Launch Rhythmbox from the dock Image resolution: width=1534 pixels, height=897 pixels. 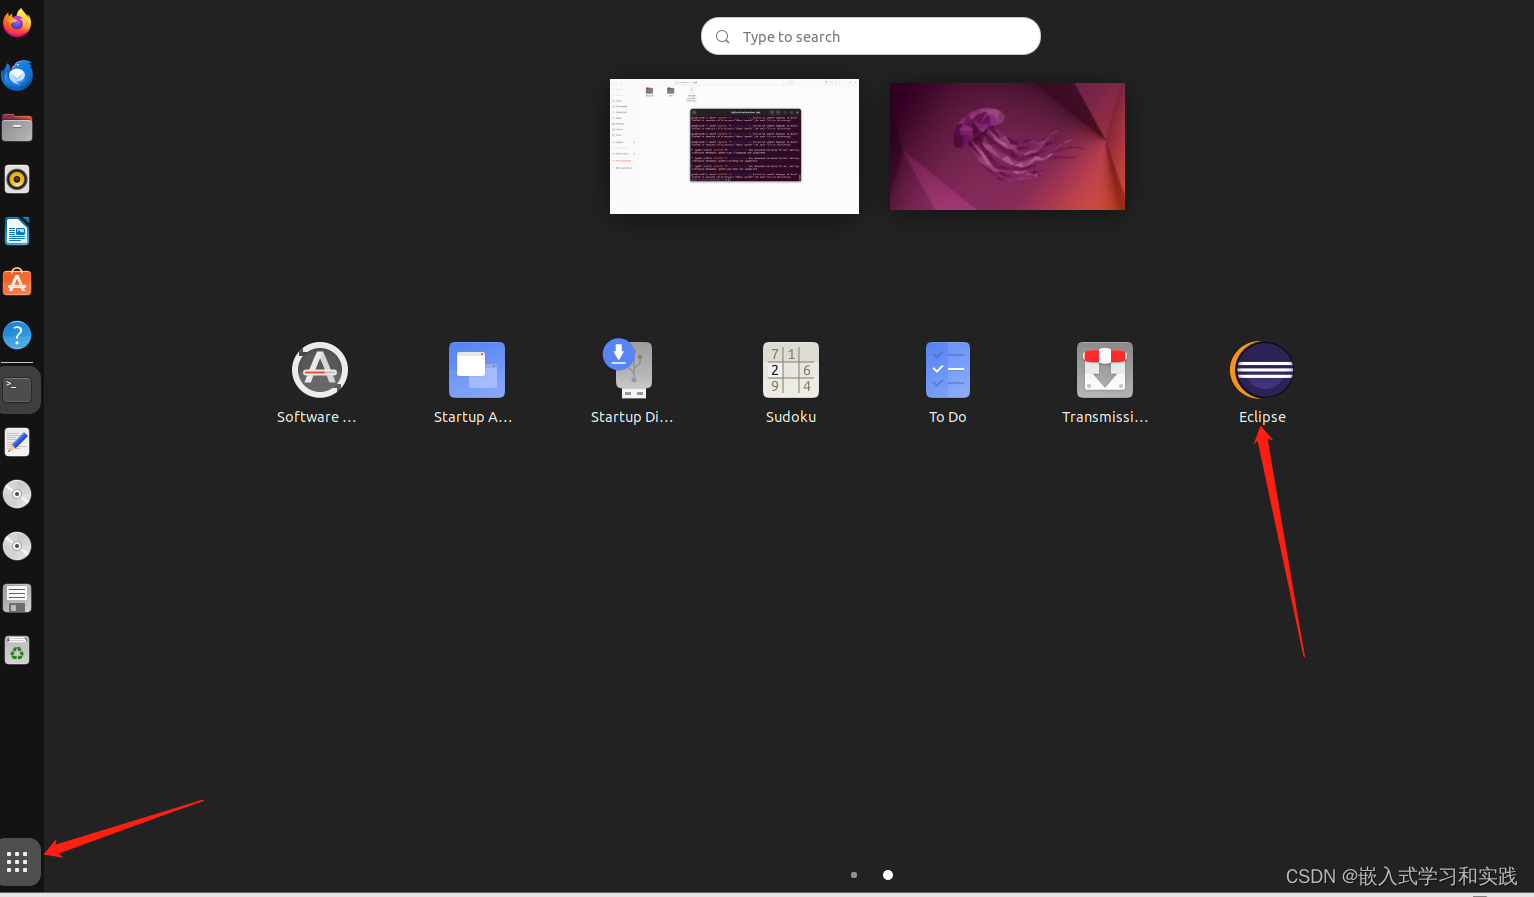(17, 179)
